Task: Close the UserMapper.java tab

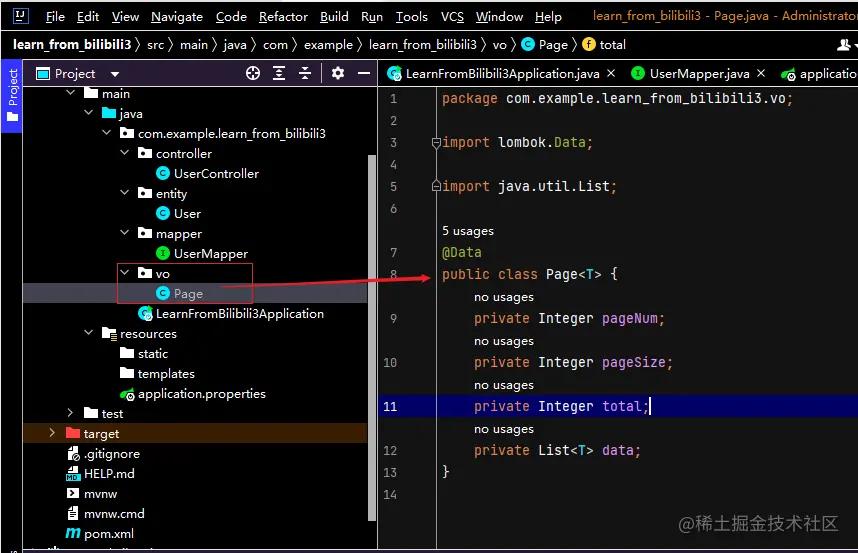Action: coord(761,73)
